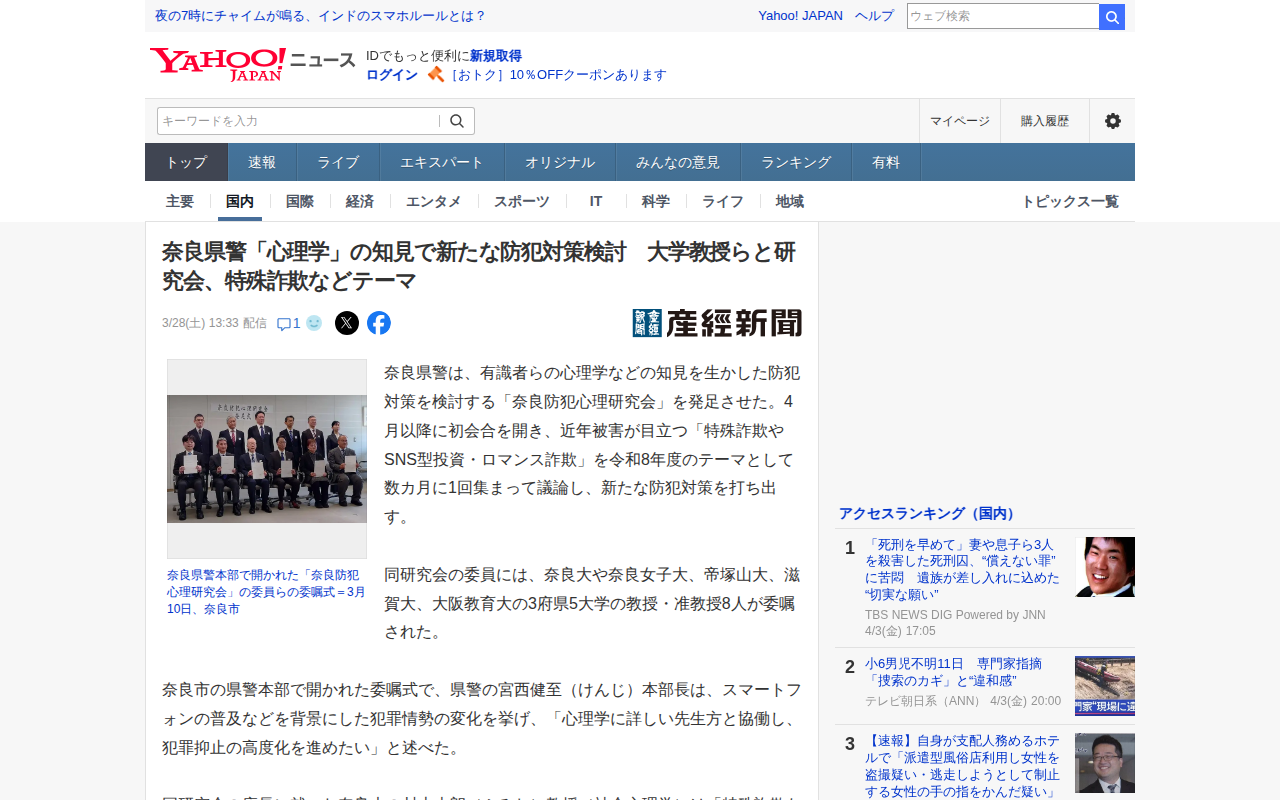Click the マイページ button
Screen dimensions: 1280x800
click(x=960, y=121)
